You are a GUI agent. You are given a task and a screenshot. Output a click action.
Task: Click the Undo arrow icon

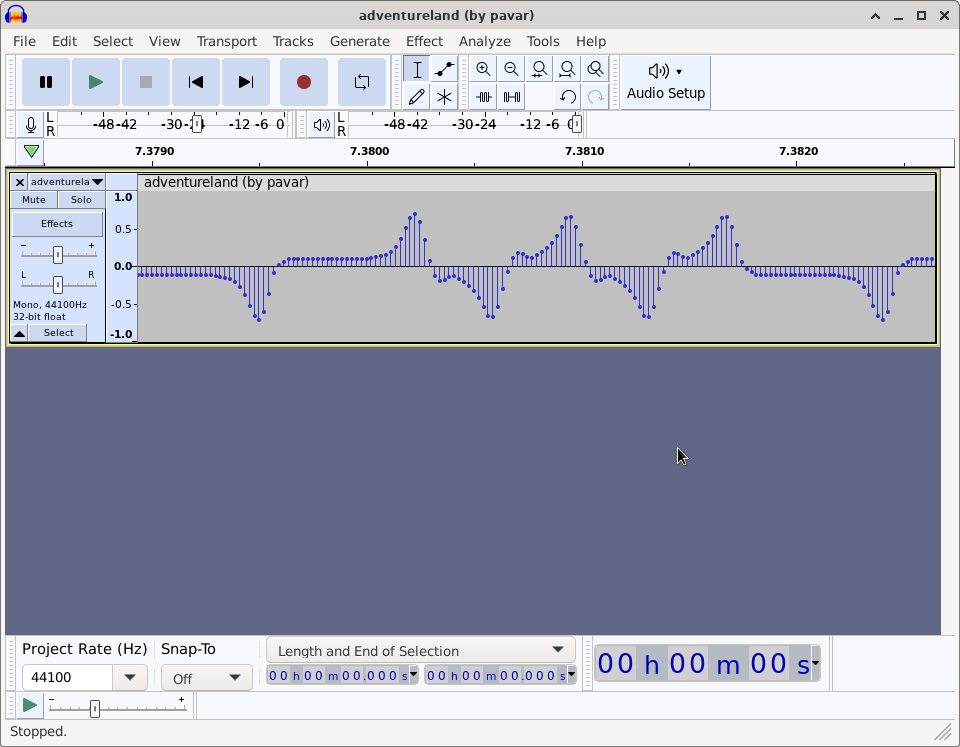click(x=568, y=97)
